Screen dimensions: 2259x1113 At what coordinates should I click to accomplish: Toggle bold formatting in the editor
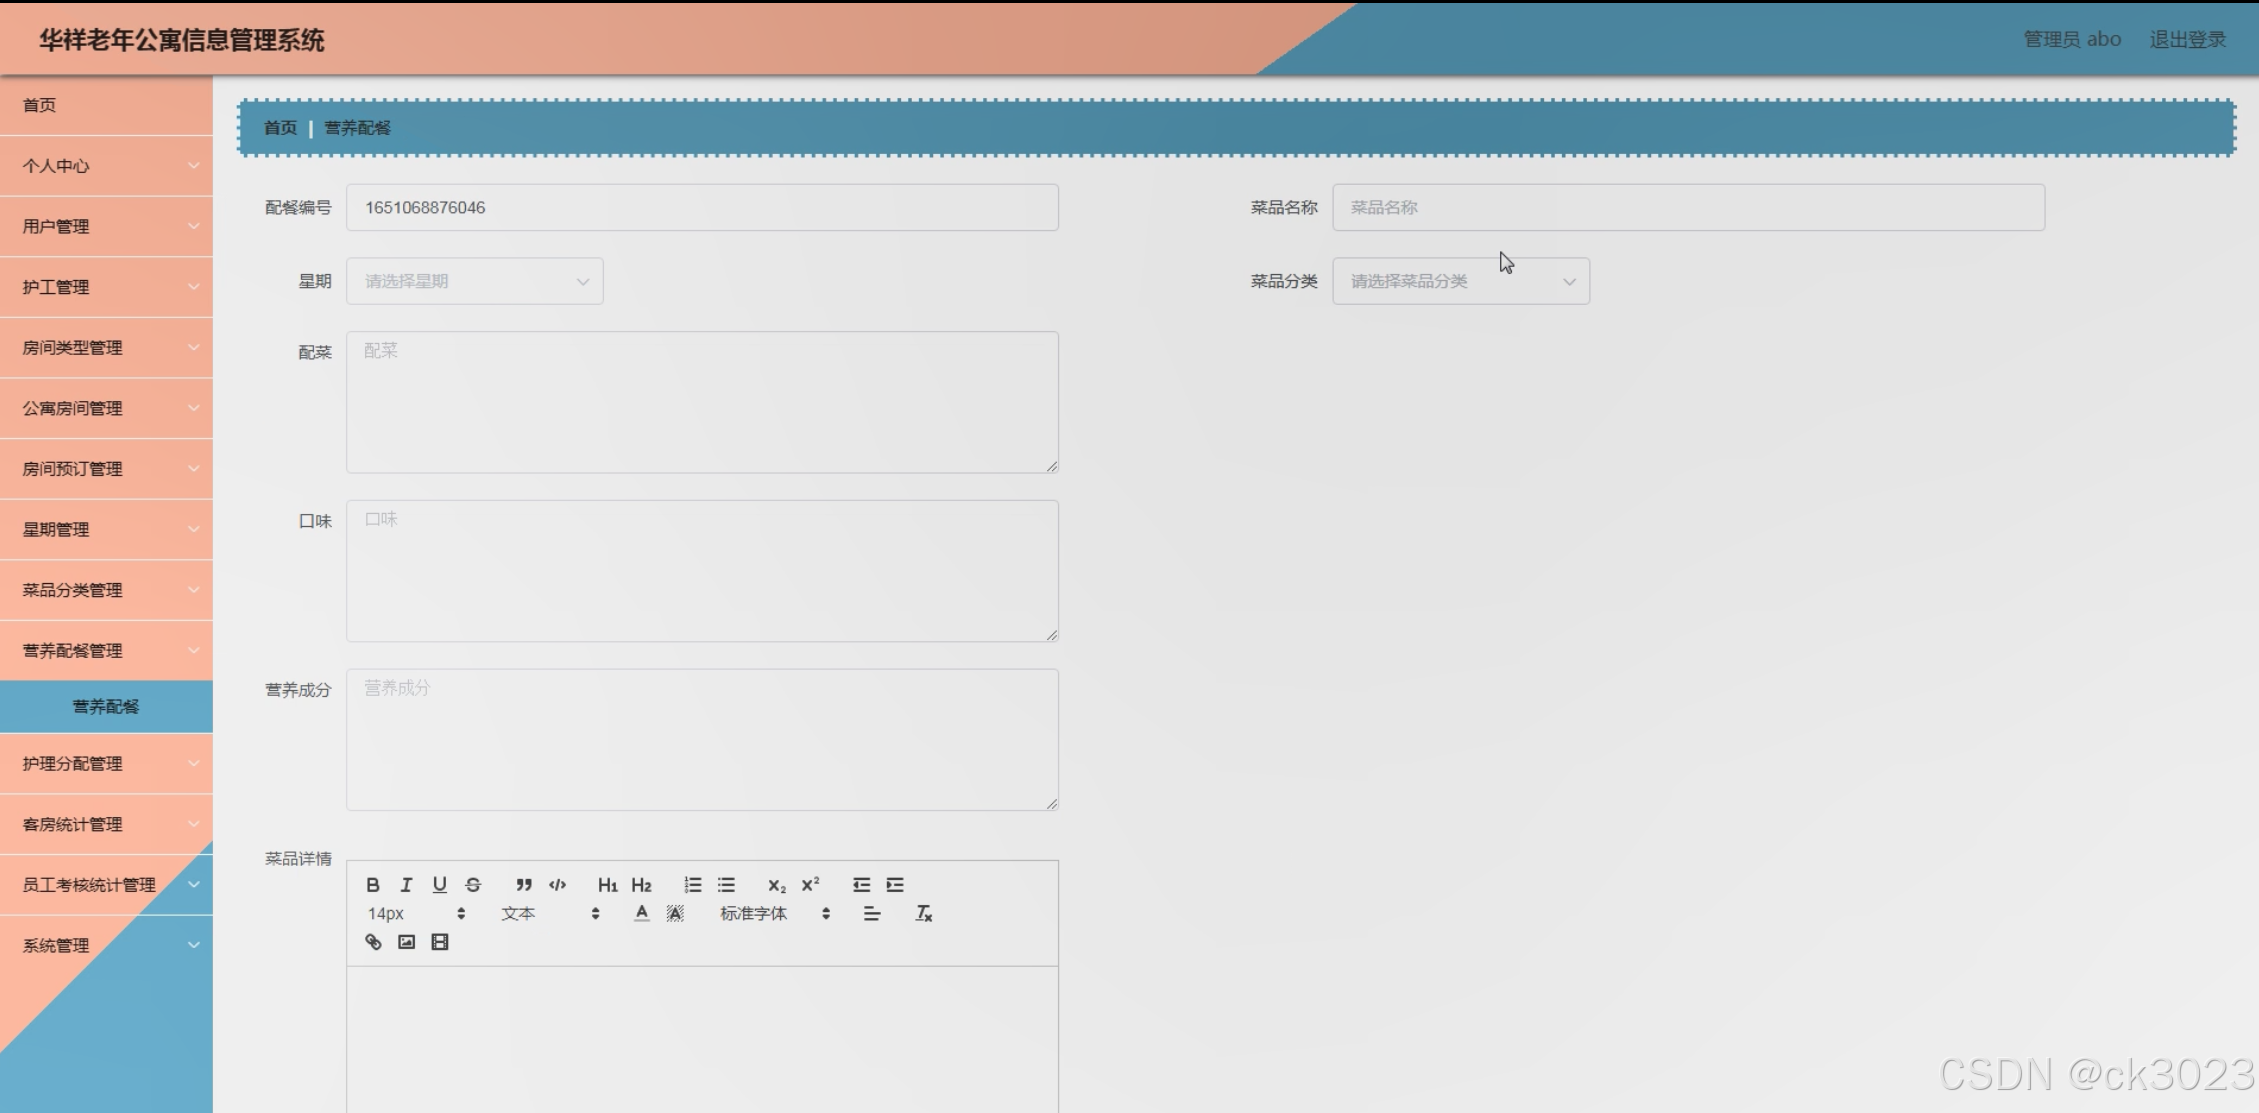coord(373,885)
